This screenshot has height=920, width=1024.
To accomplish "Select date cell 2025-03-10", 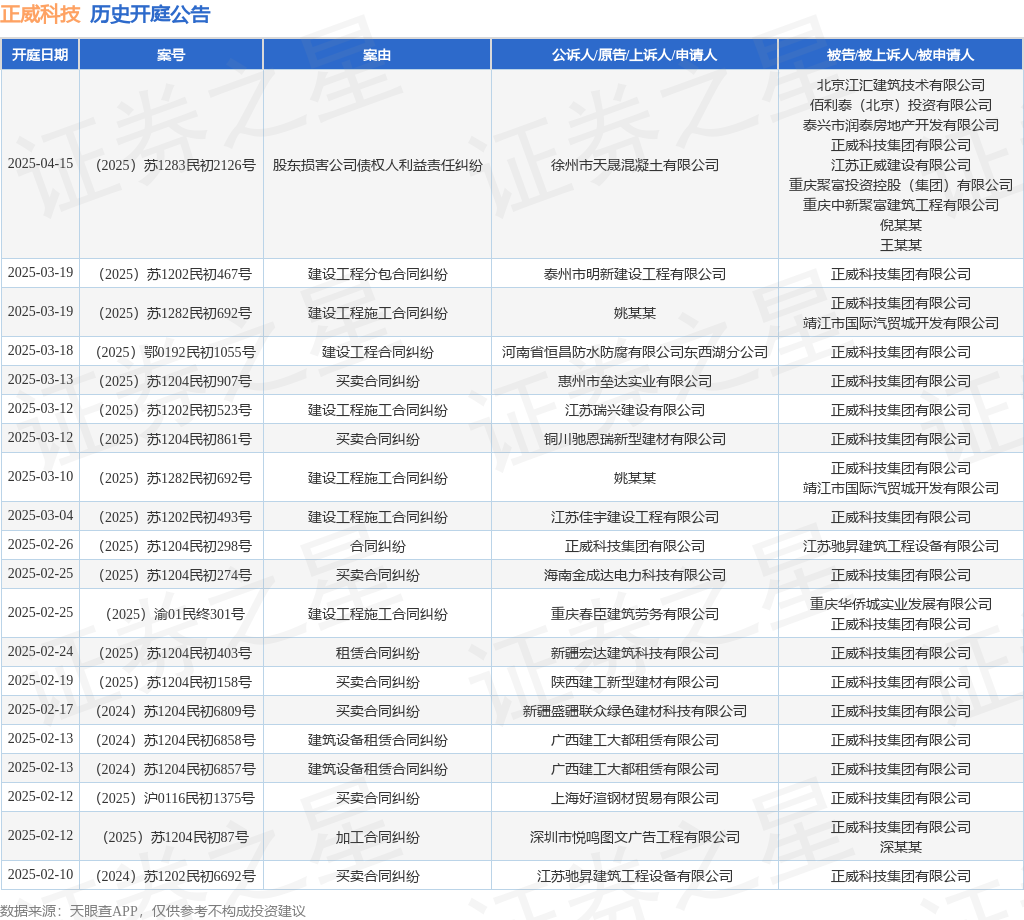I will click(x=40, y=477).
